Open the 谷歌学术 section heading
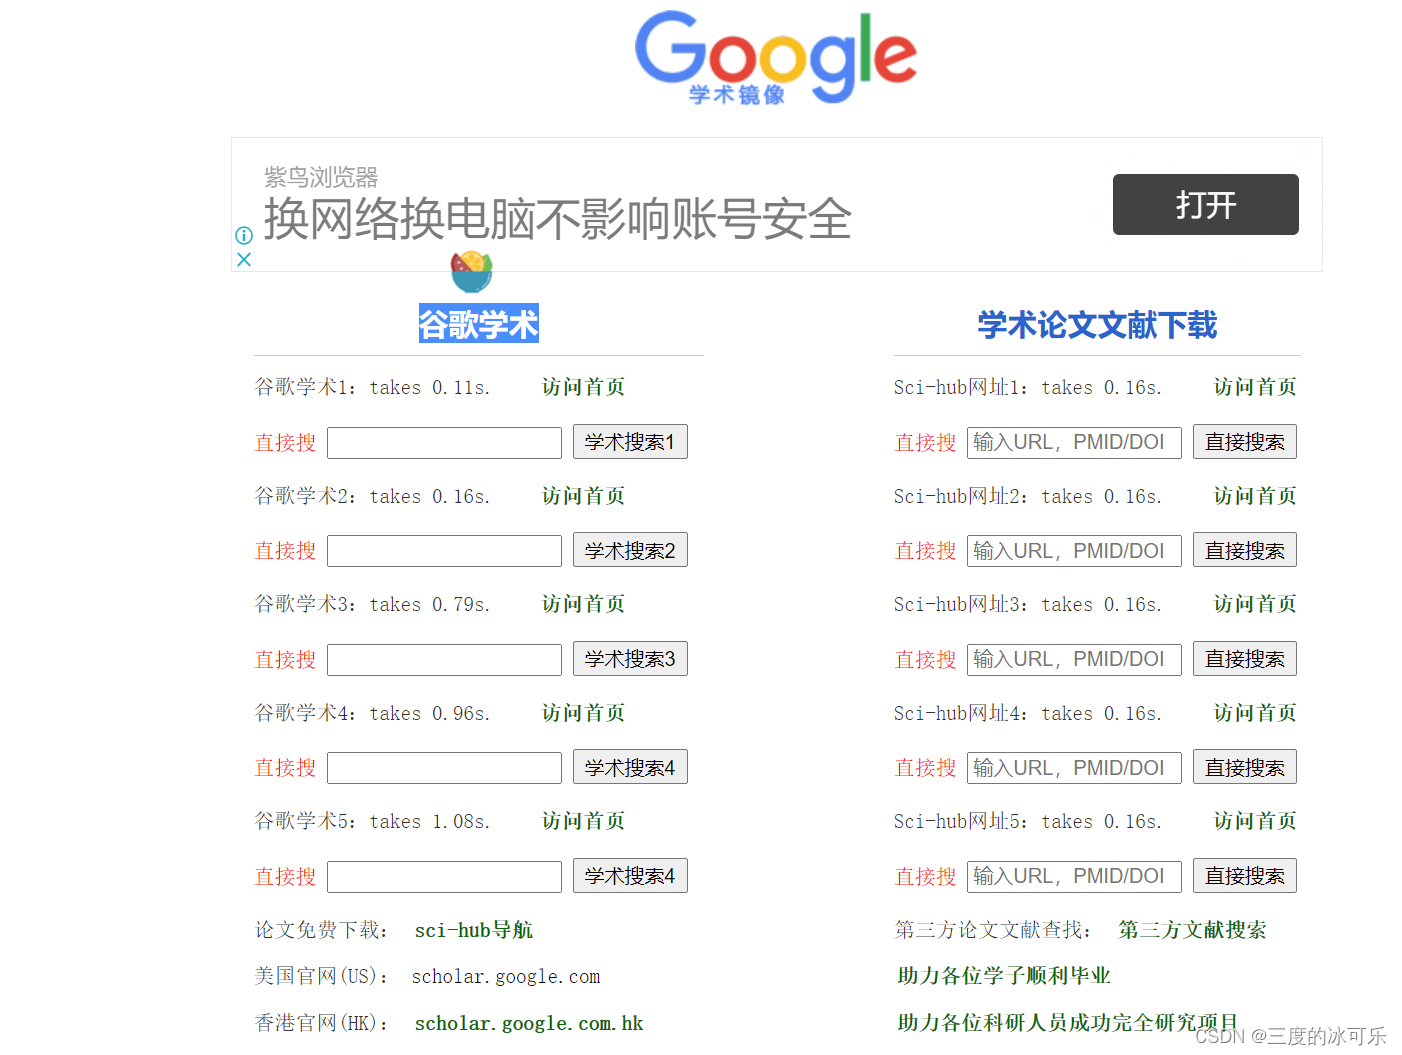1402x1055 pixels. click(x=478, y=323)
